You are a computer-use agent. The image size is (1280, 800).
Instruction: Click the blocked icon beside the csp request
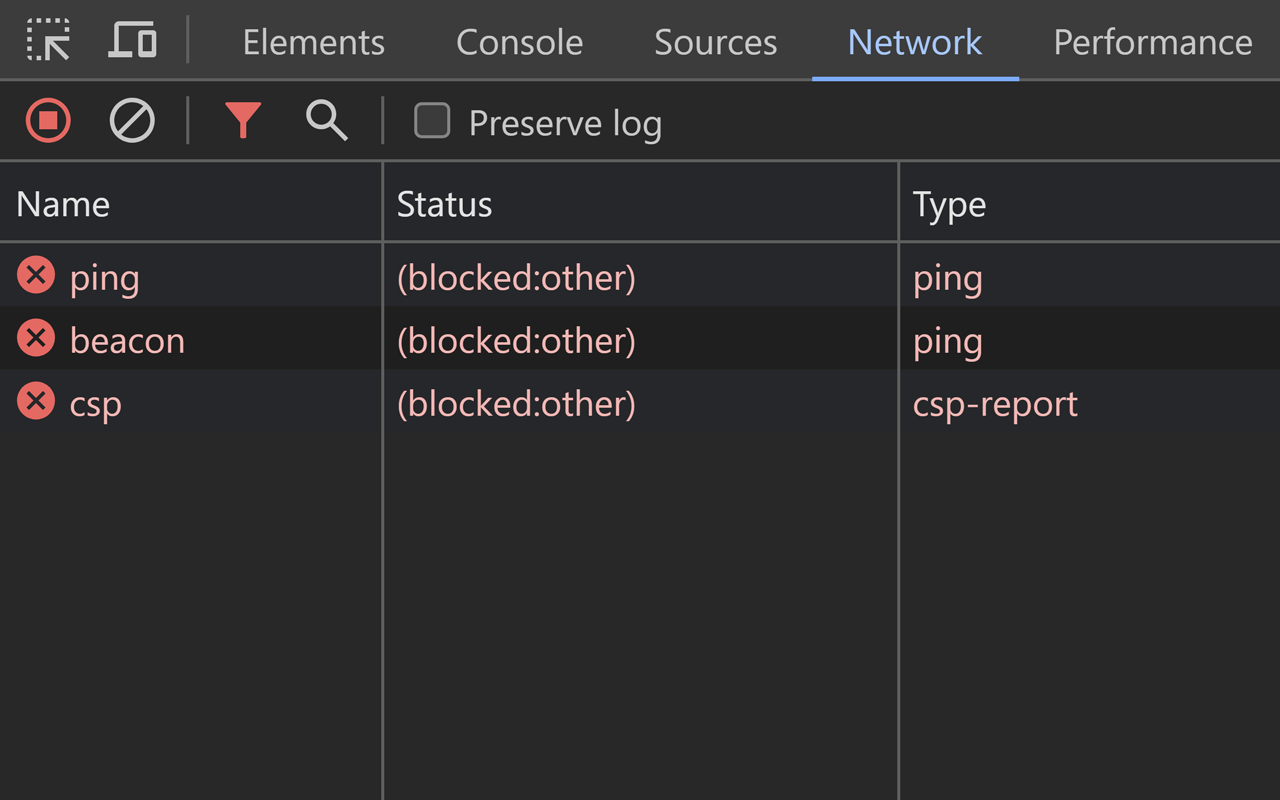click(x=35, y=402)
